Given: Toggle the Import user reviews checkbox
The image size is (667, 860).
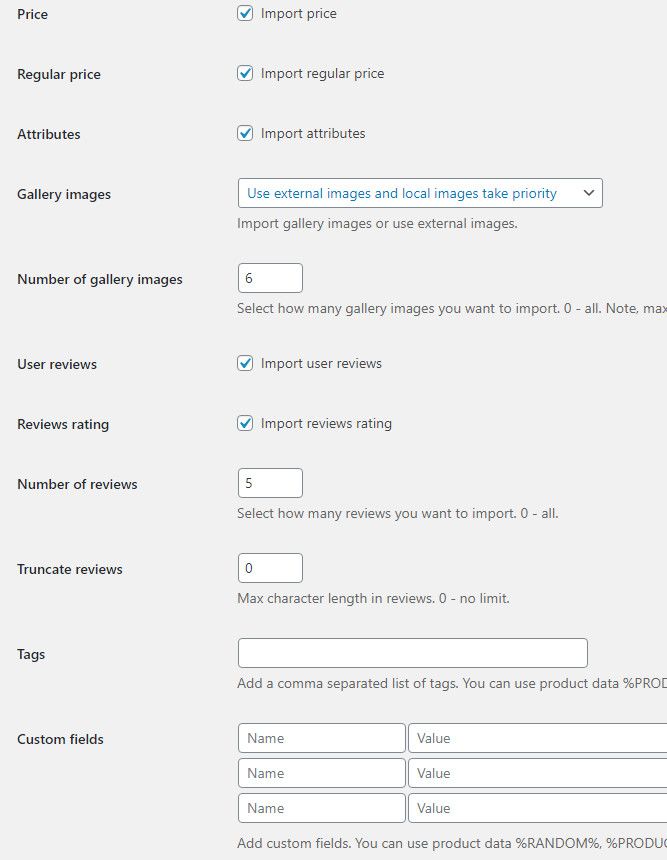Looking at the screenshot, I should 245,363.
